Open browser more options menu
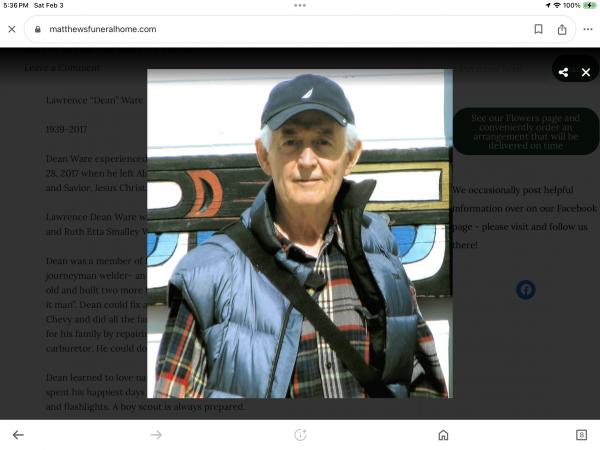Viewport: 600px width, 450px height. click(x=586, y=29)
